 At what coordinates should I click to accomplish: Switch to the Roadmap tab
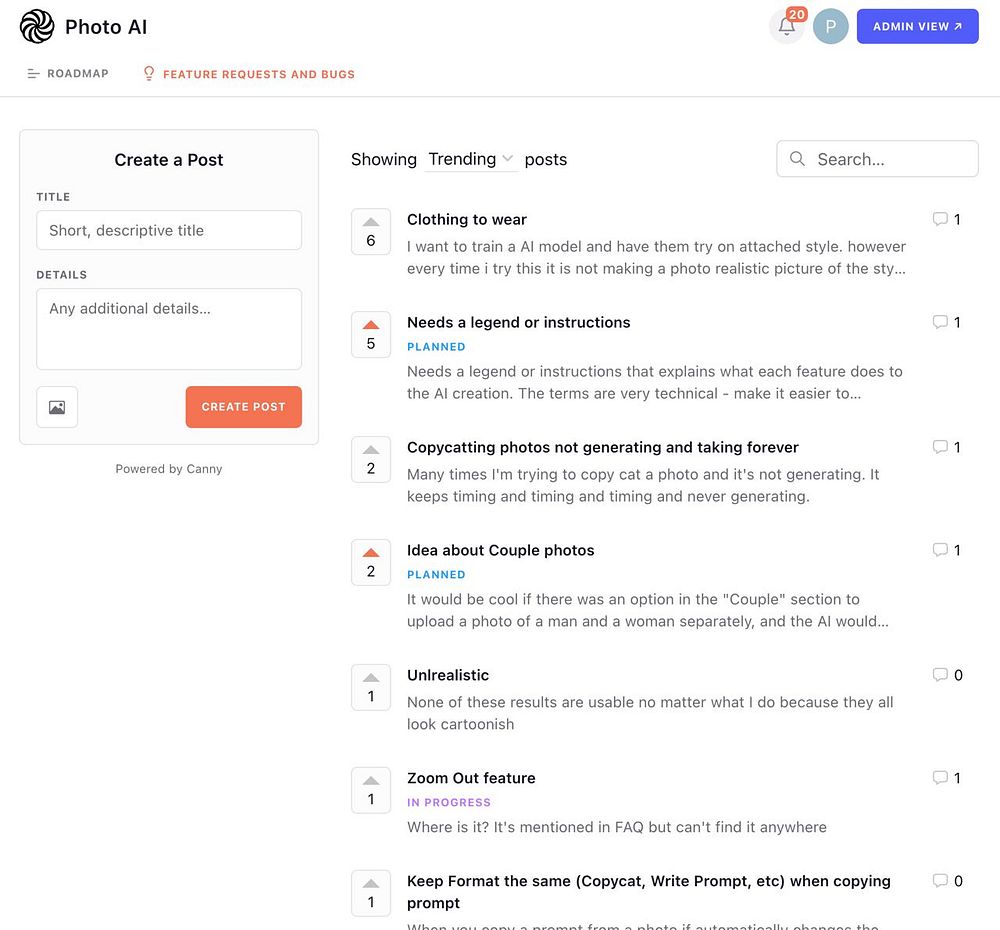point(68,74)
